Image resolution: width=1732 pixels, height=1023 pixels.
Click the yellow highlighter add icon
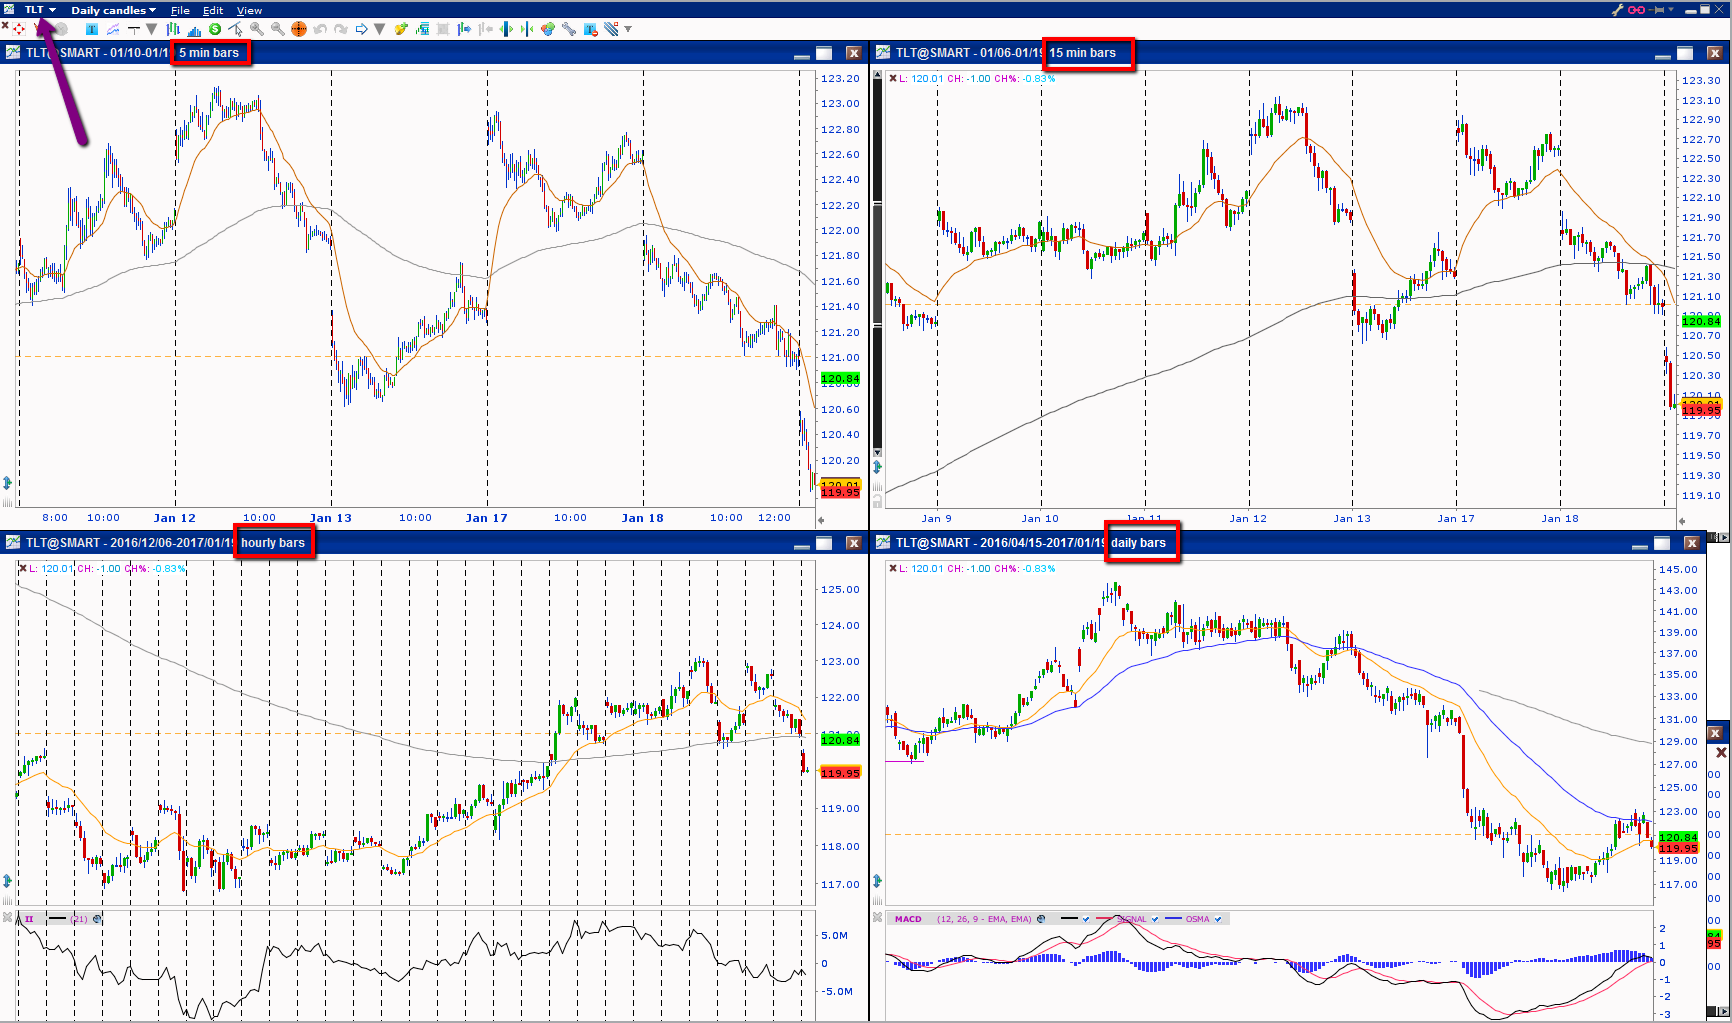(401, 29)
